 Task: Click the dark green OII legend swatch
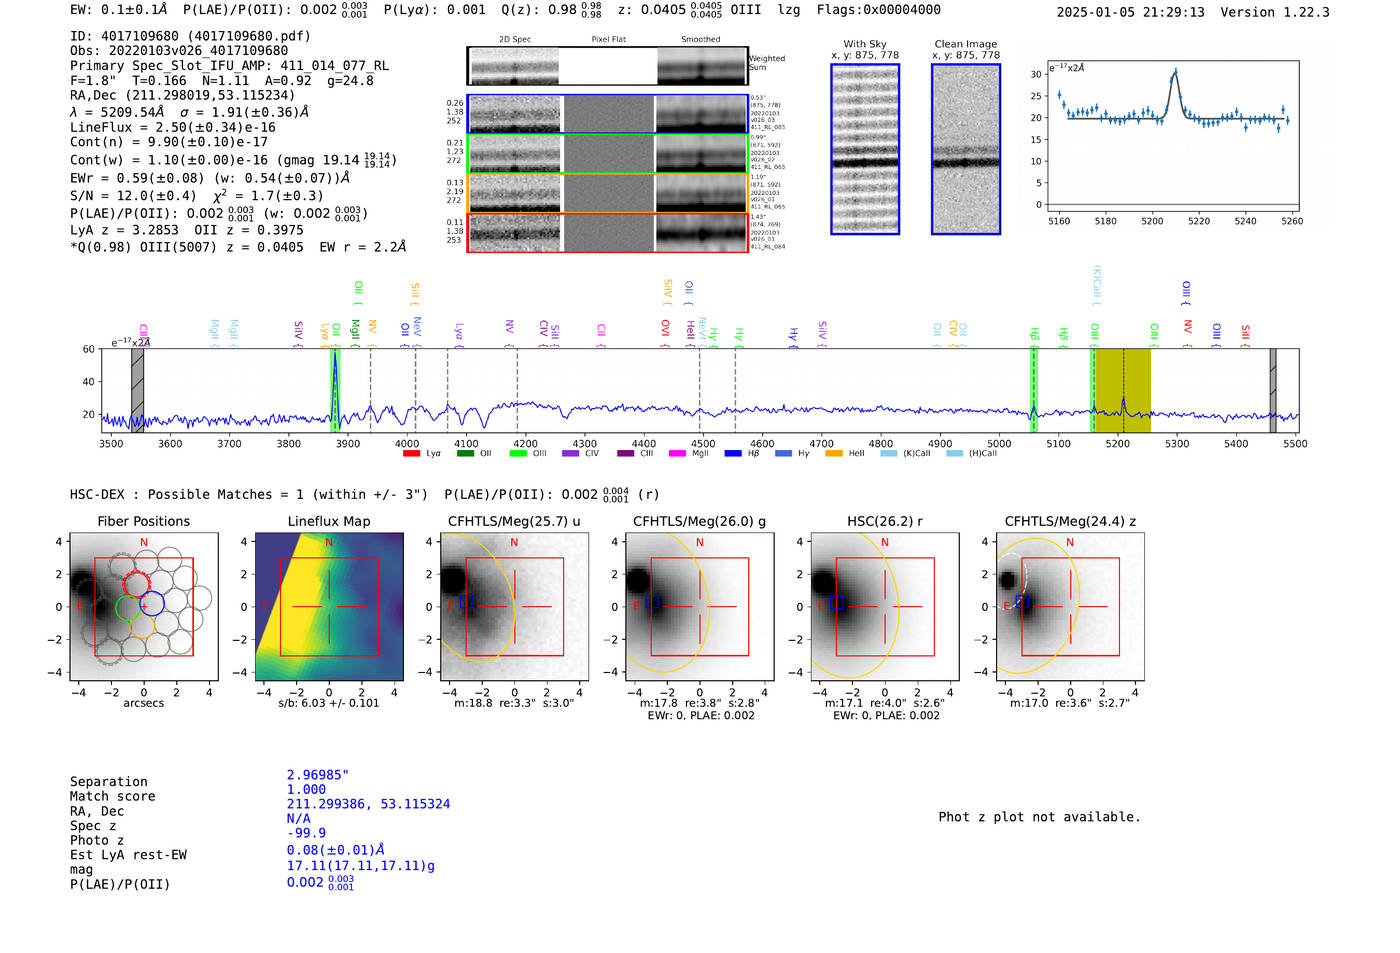(x=465, y=454)
